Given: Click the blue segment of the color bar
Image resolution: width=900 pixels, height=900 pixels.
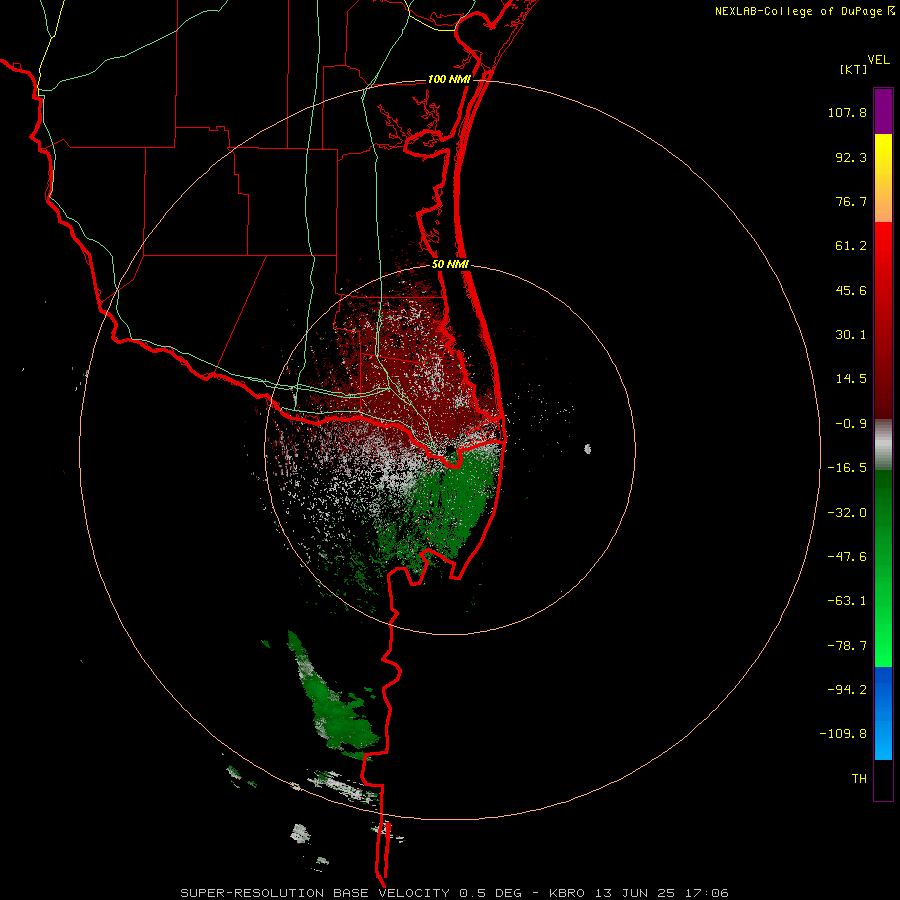Looking at the screenshot, I should 883,713.
